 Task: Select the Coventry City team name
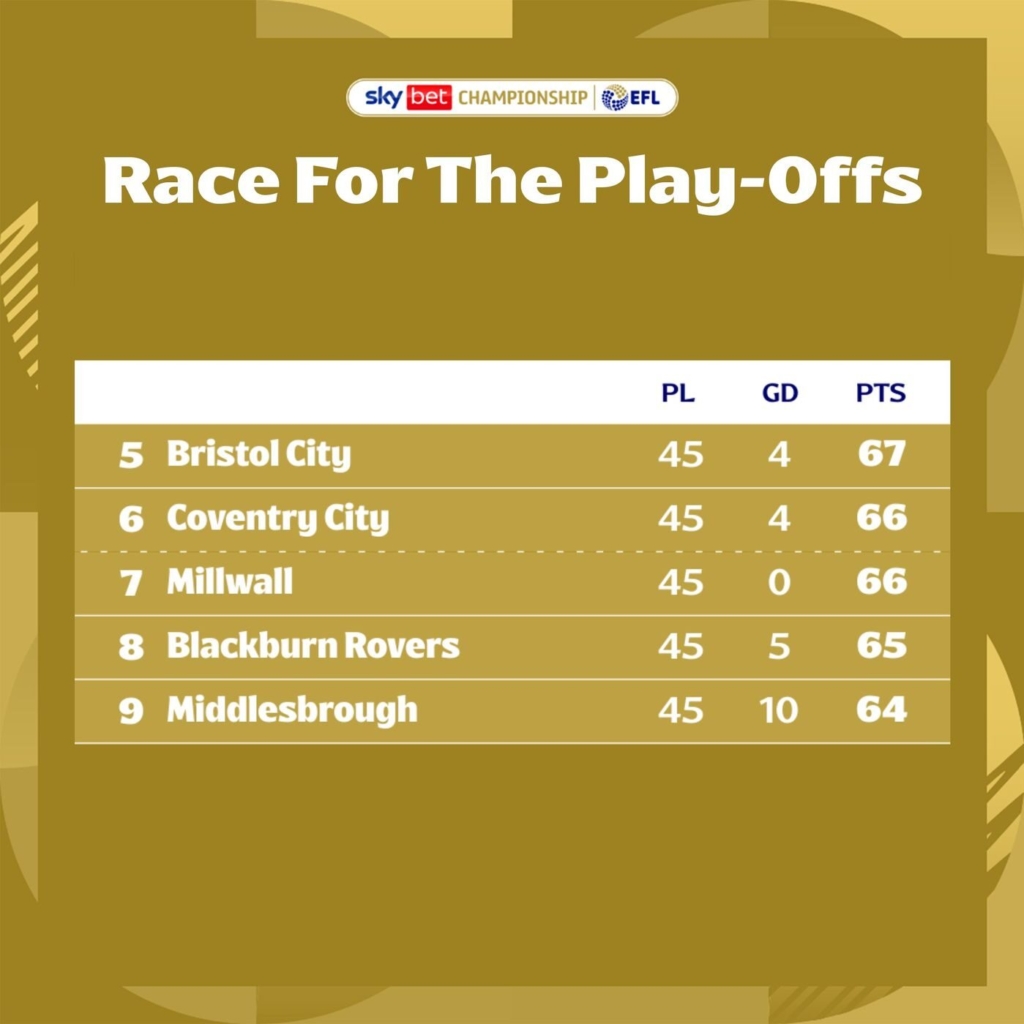click(278, 519)
